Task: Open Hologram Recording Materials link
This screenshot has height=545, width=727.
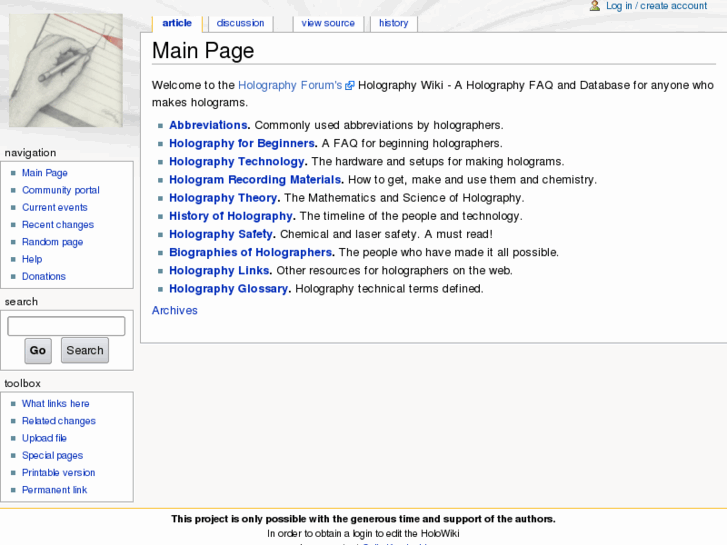Action: 255,180
